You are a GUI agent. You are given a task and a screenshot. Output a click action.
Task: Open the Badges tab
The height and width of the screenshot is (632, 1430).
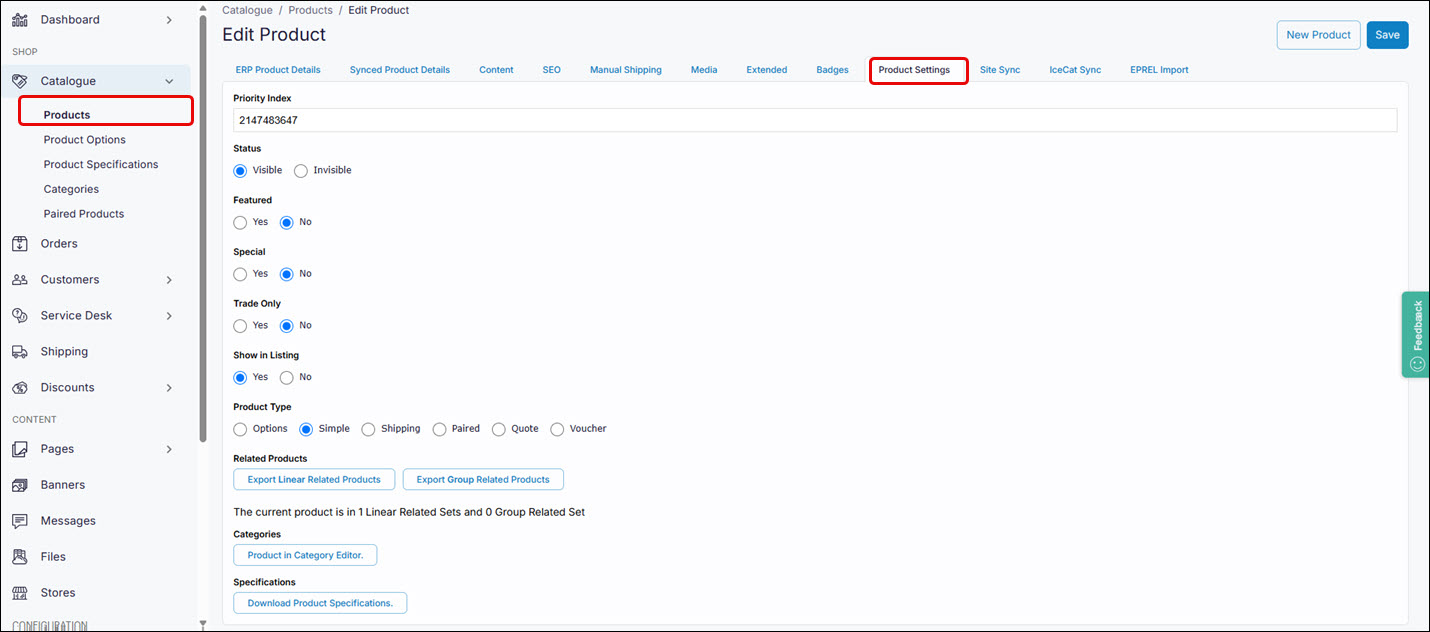[x=832, y=69]
